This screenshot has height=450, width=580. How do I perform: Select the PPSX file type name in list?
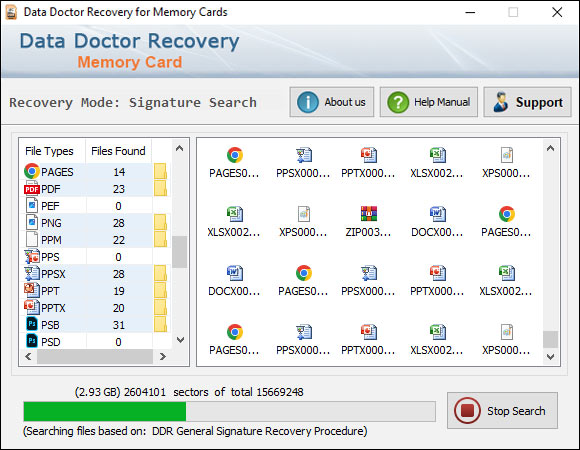pos(53,274)
